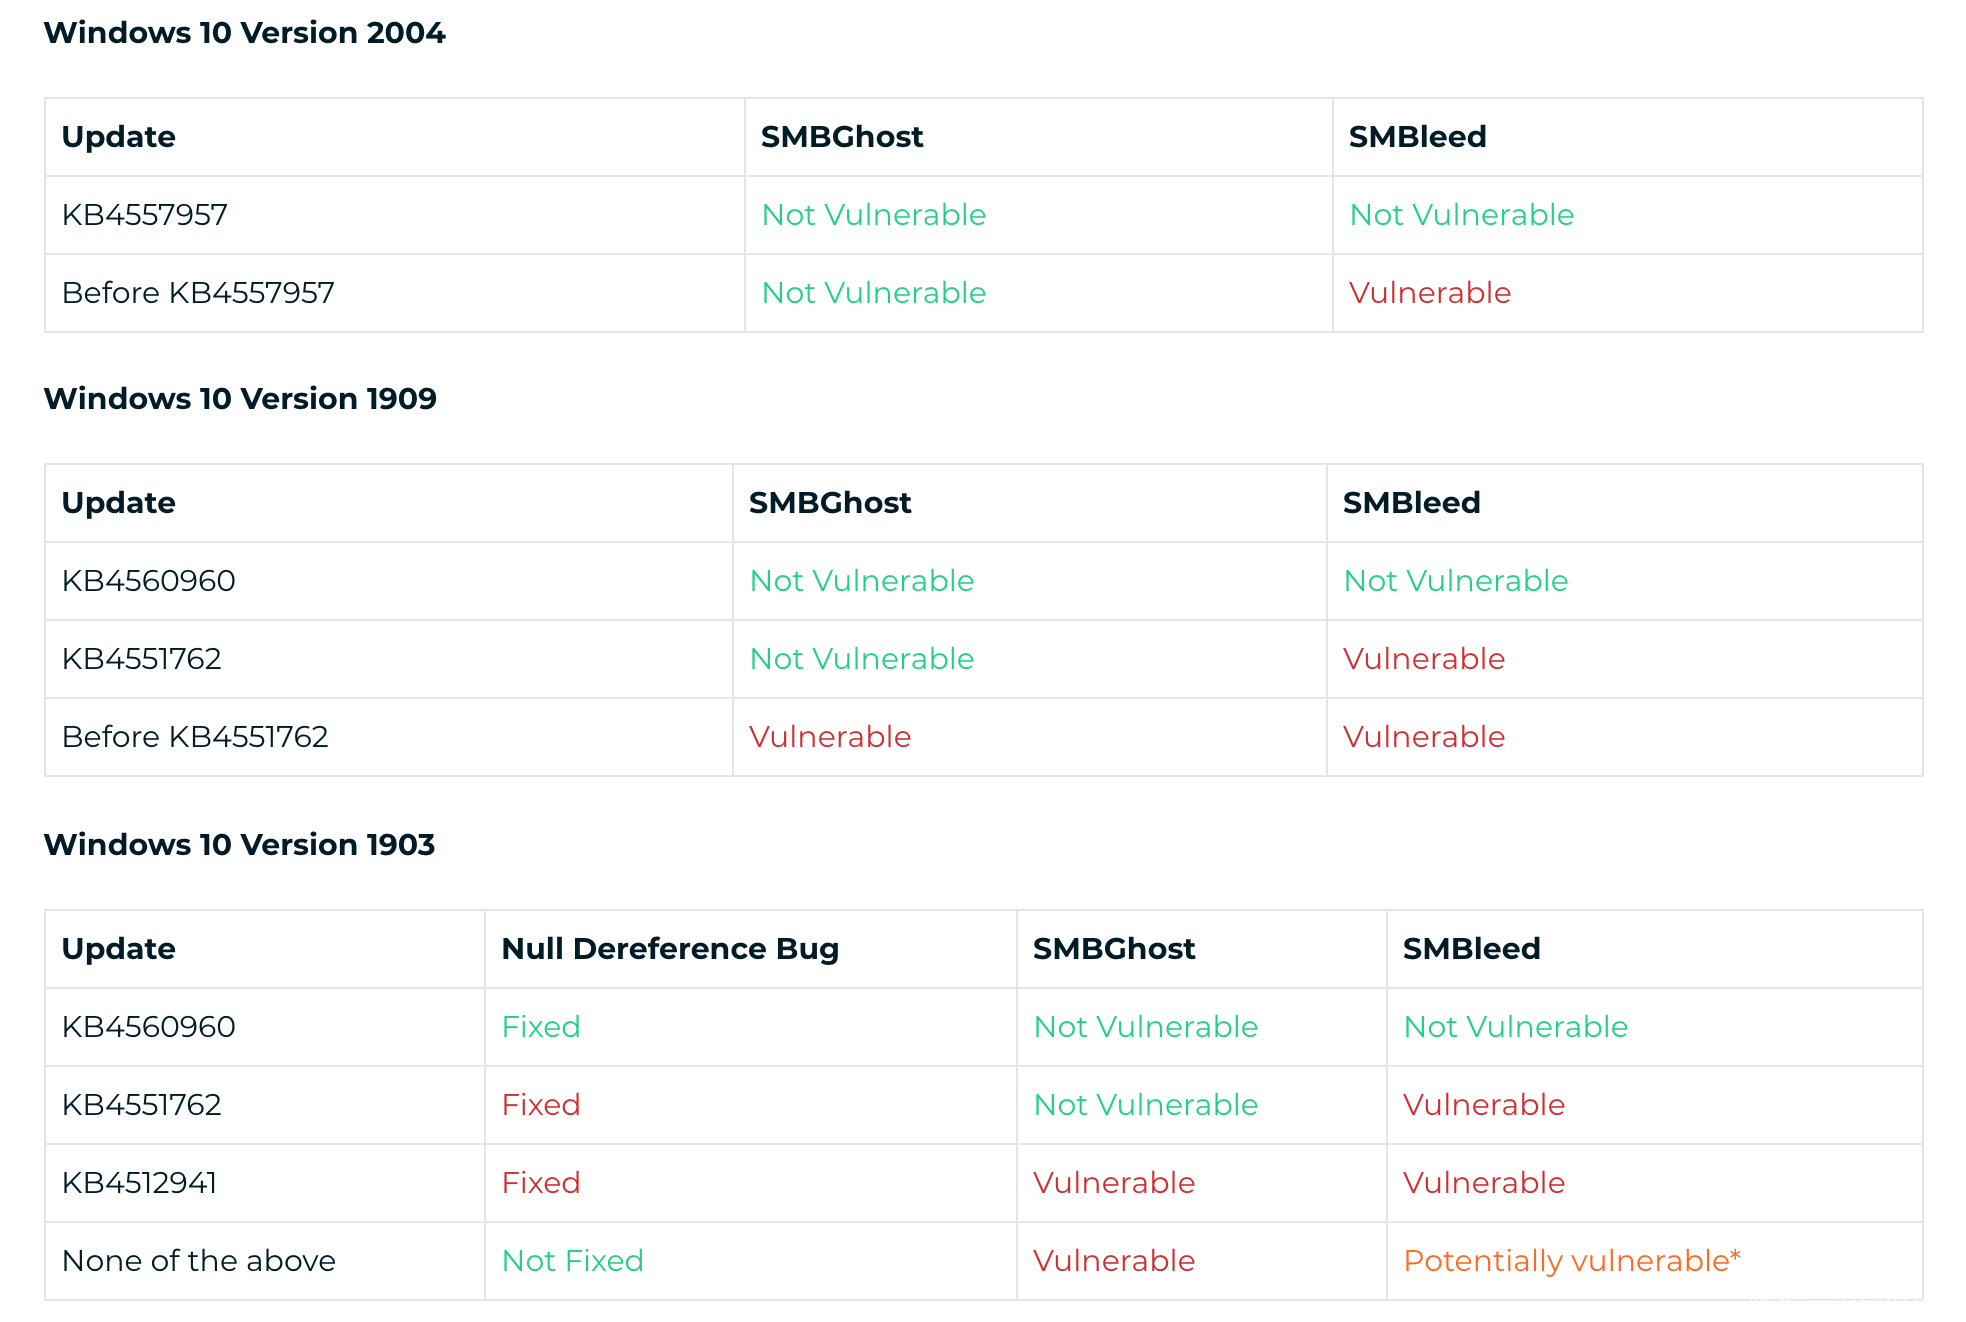This screenshot has width=1966, height=1322.
Task: Select the KB4512941 update cell
Action: [x=140, y=1183]
